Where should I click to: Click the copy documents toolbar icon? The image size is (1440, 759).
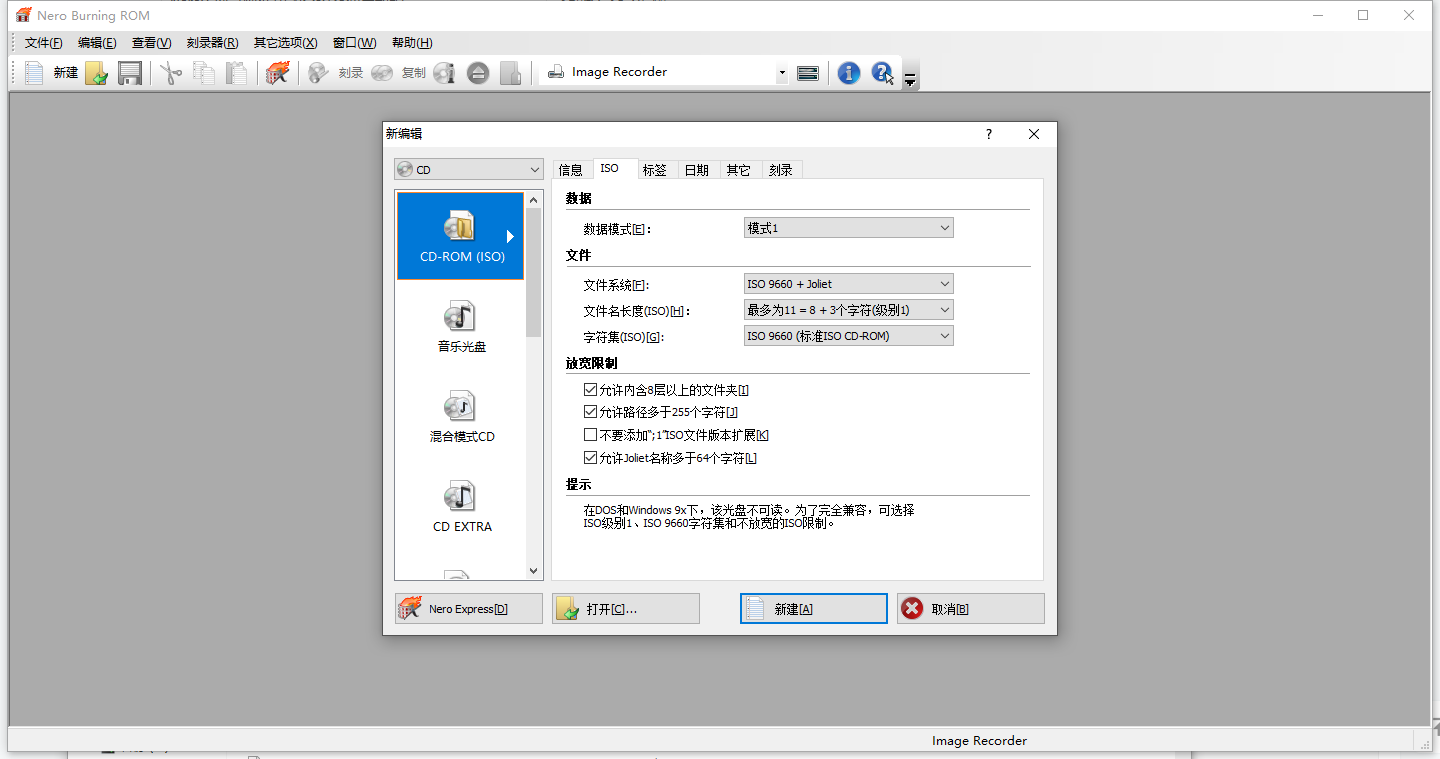[x=204, y=72]
